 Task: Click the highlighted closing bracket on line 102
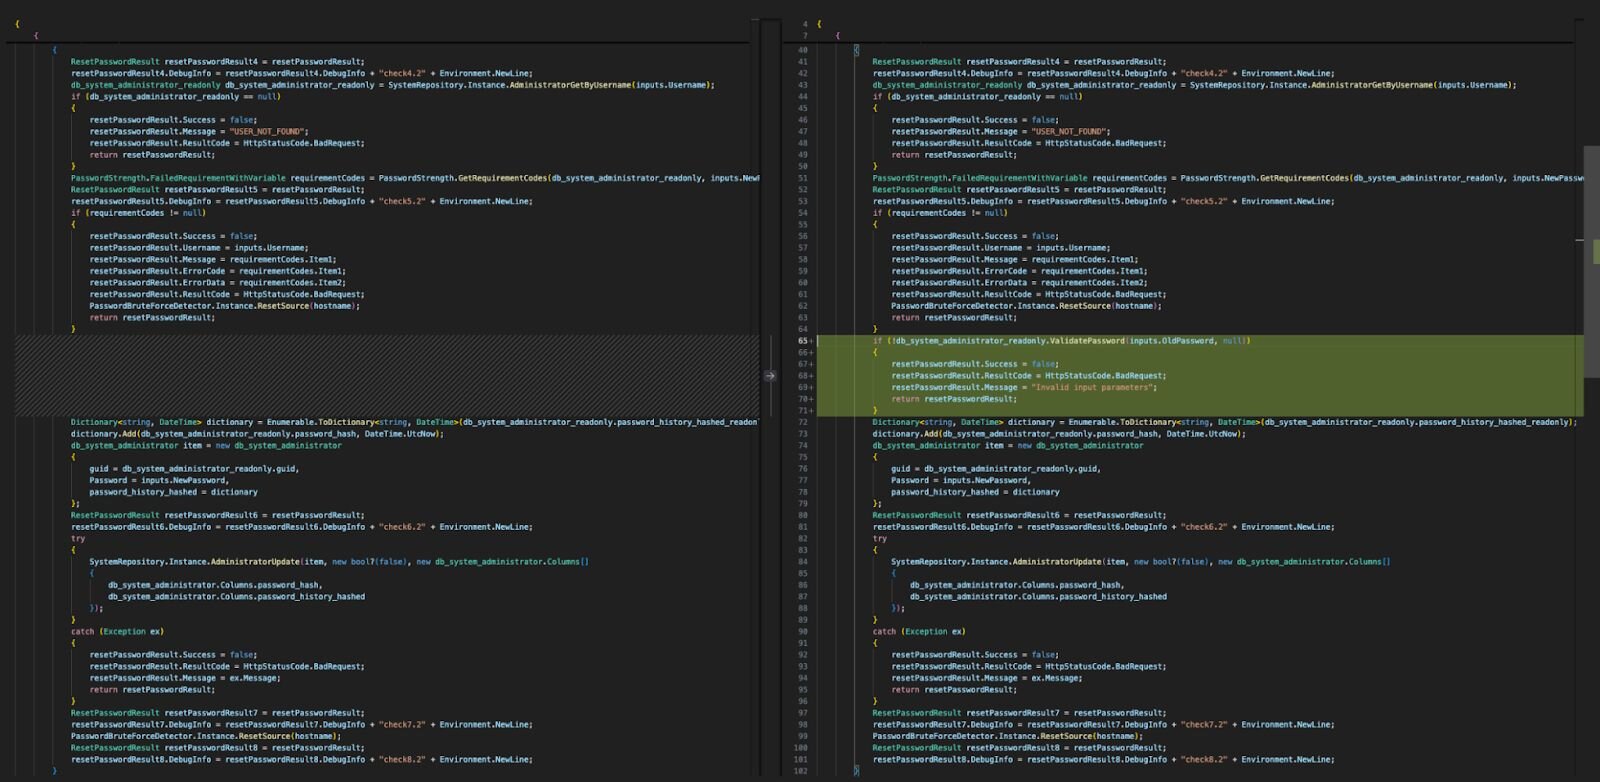(856, 771)
